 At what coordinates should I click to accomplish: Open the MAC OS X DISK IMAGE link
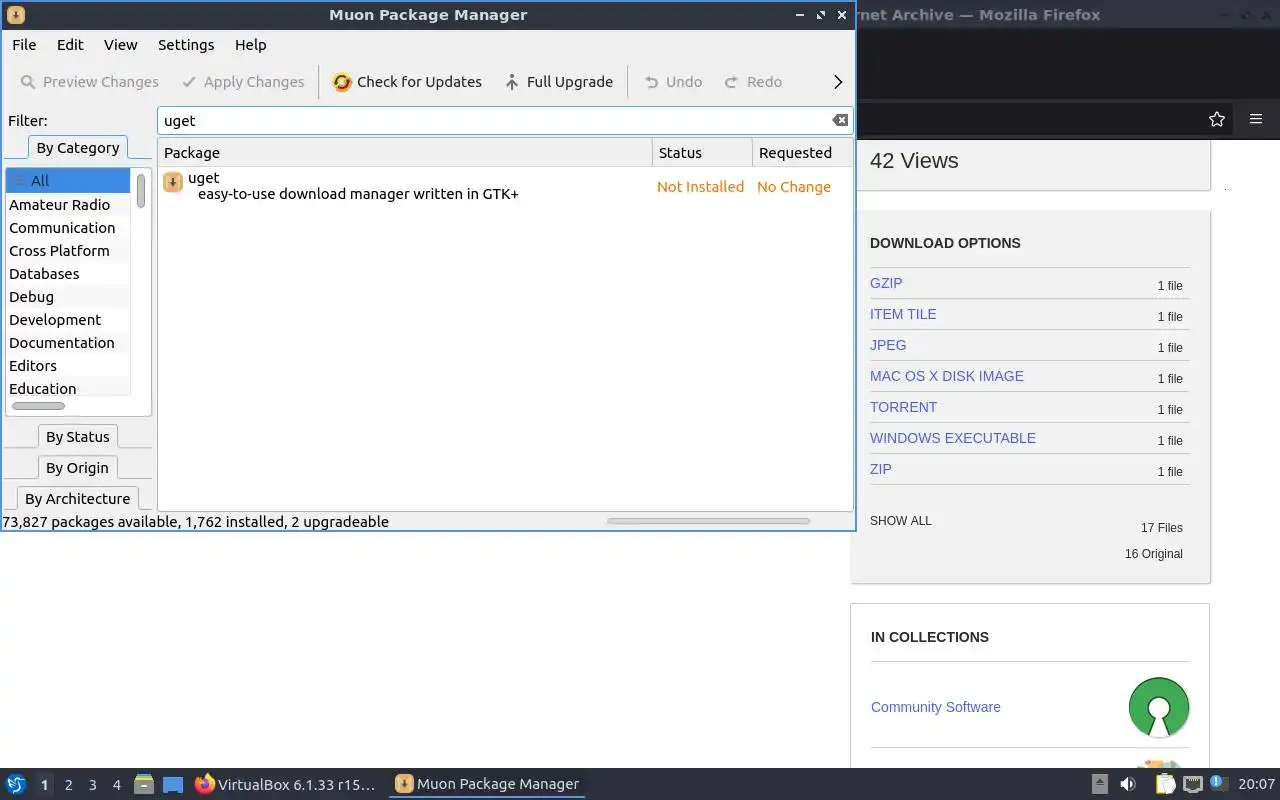click(x=947, y=376)
